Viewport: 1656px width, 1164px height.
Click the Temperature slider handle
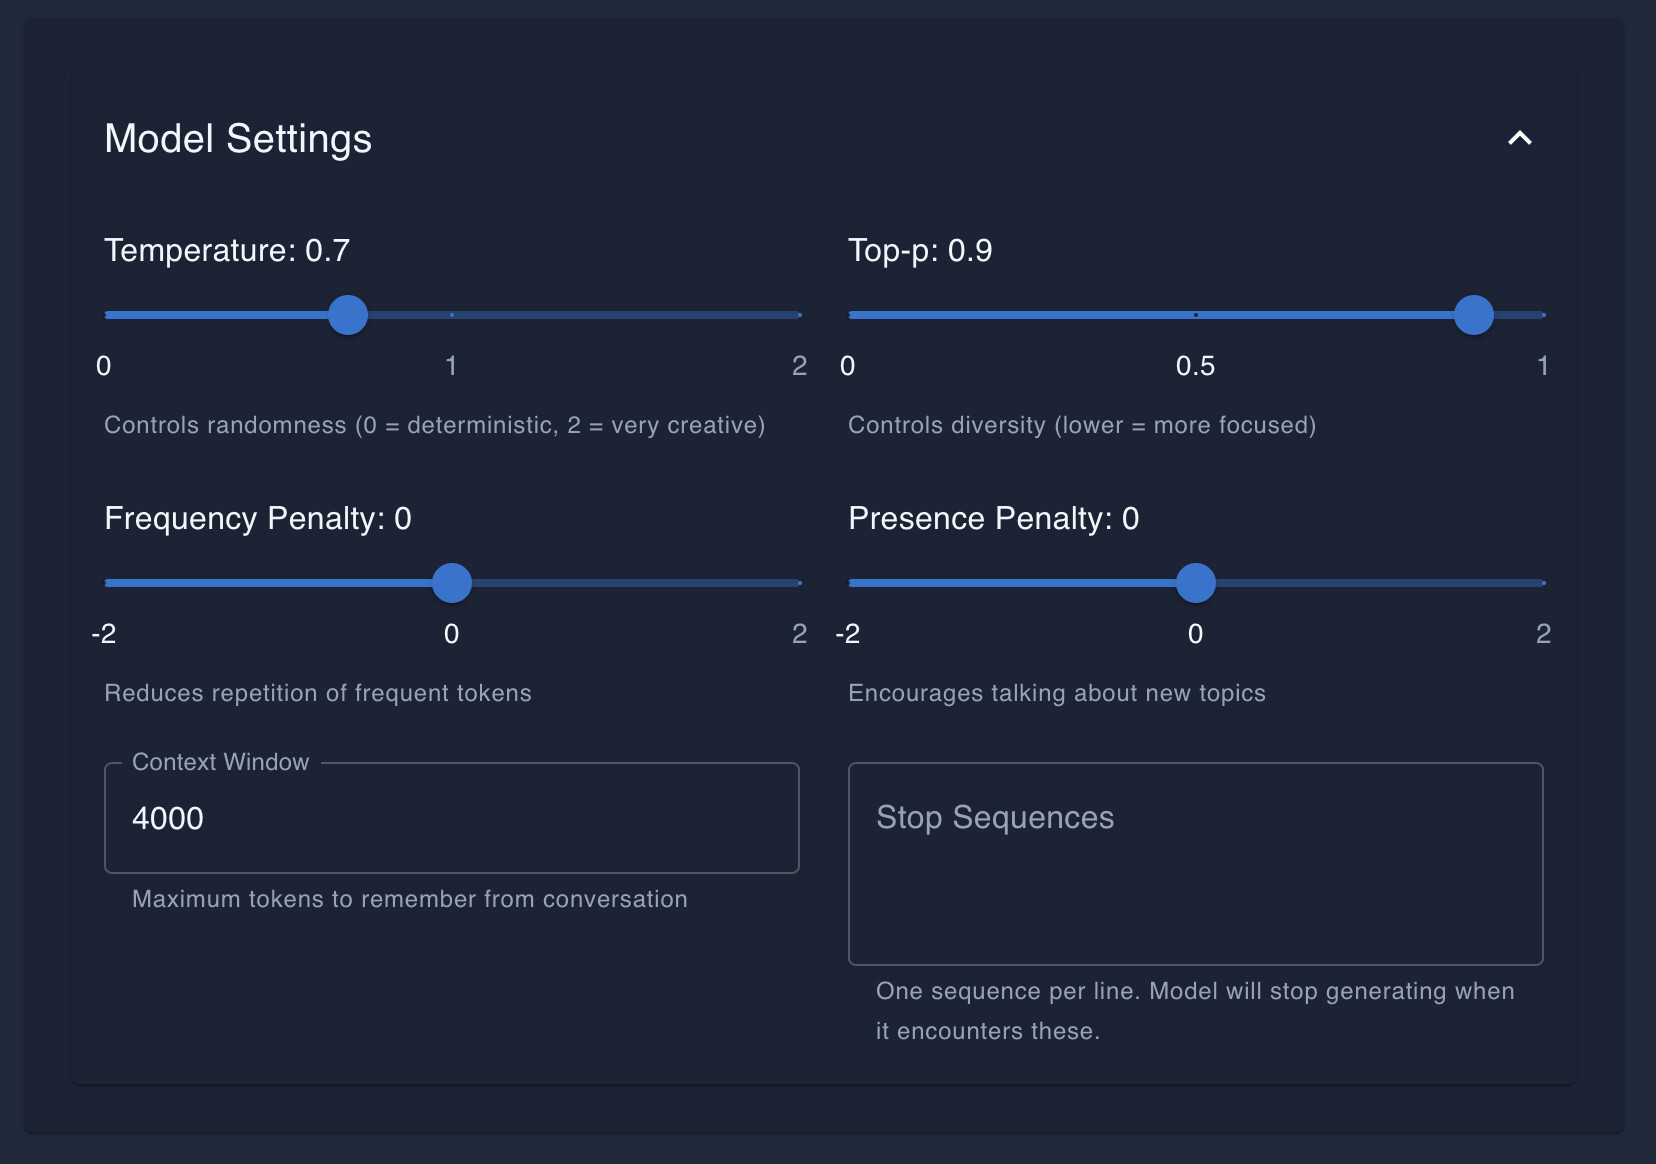pos(348,315)
